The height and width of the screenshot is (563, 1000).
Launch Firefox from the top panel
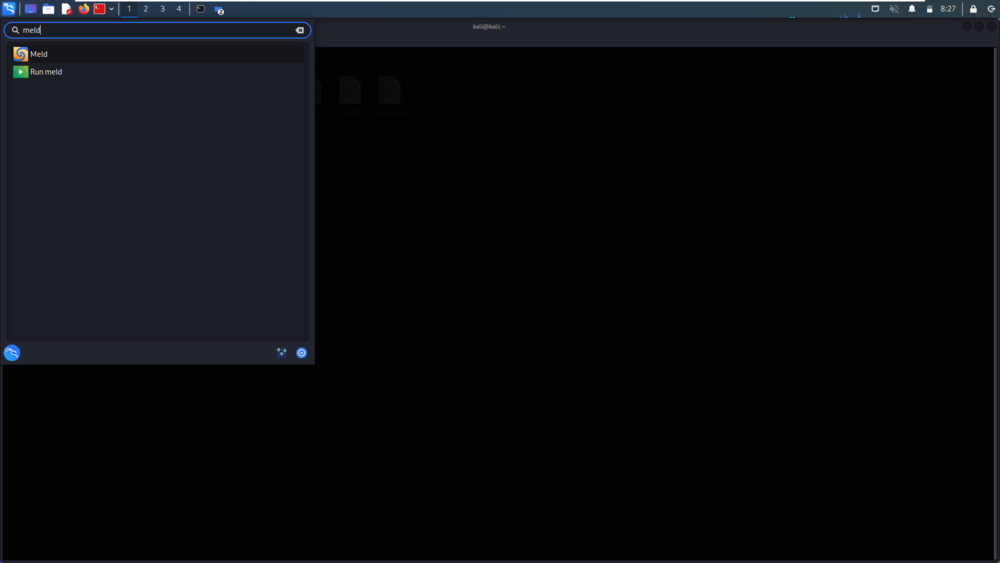pyautogui.click(x=84, y=9)
